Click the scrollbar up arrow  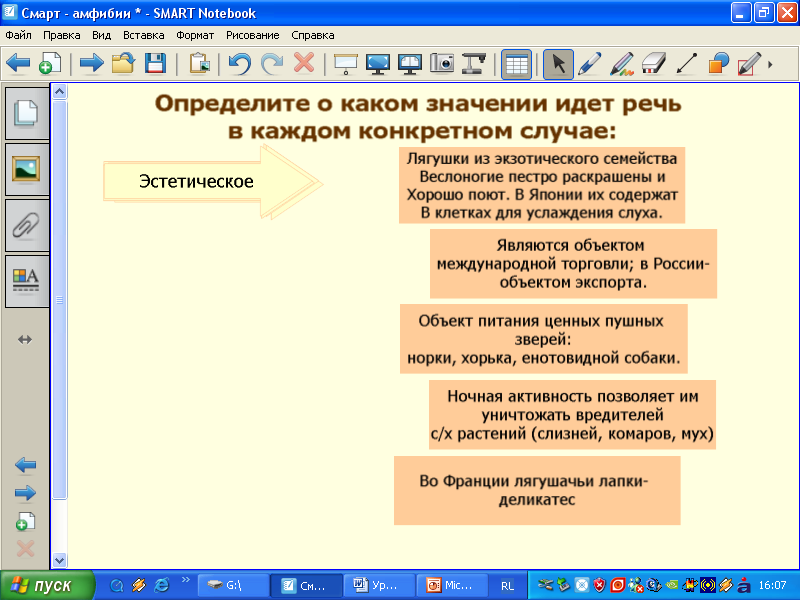(60, 92)
